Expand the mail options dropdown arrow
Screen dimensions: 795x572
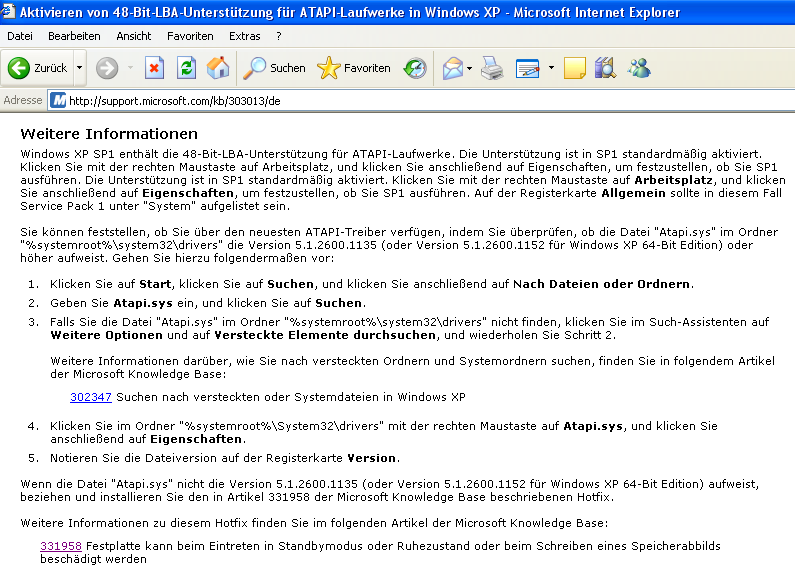pos(469,68)
